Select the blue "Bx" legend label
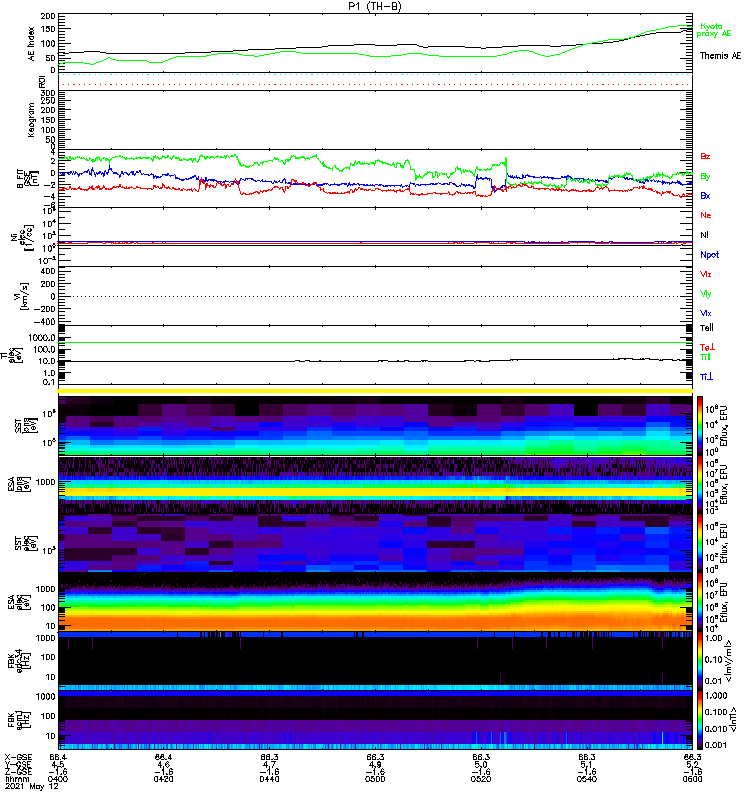 [705, 195]
